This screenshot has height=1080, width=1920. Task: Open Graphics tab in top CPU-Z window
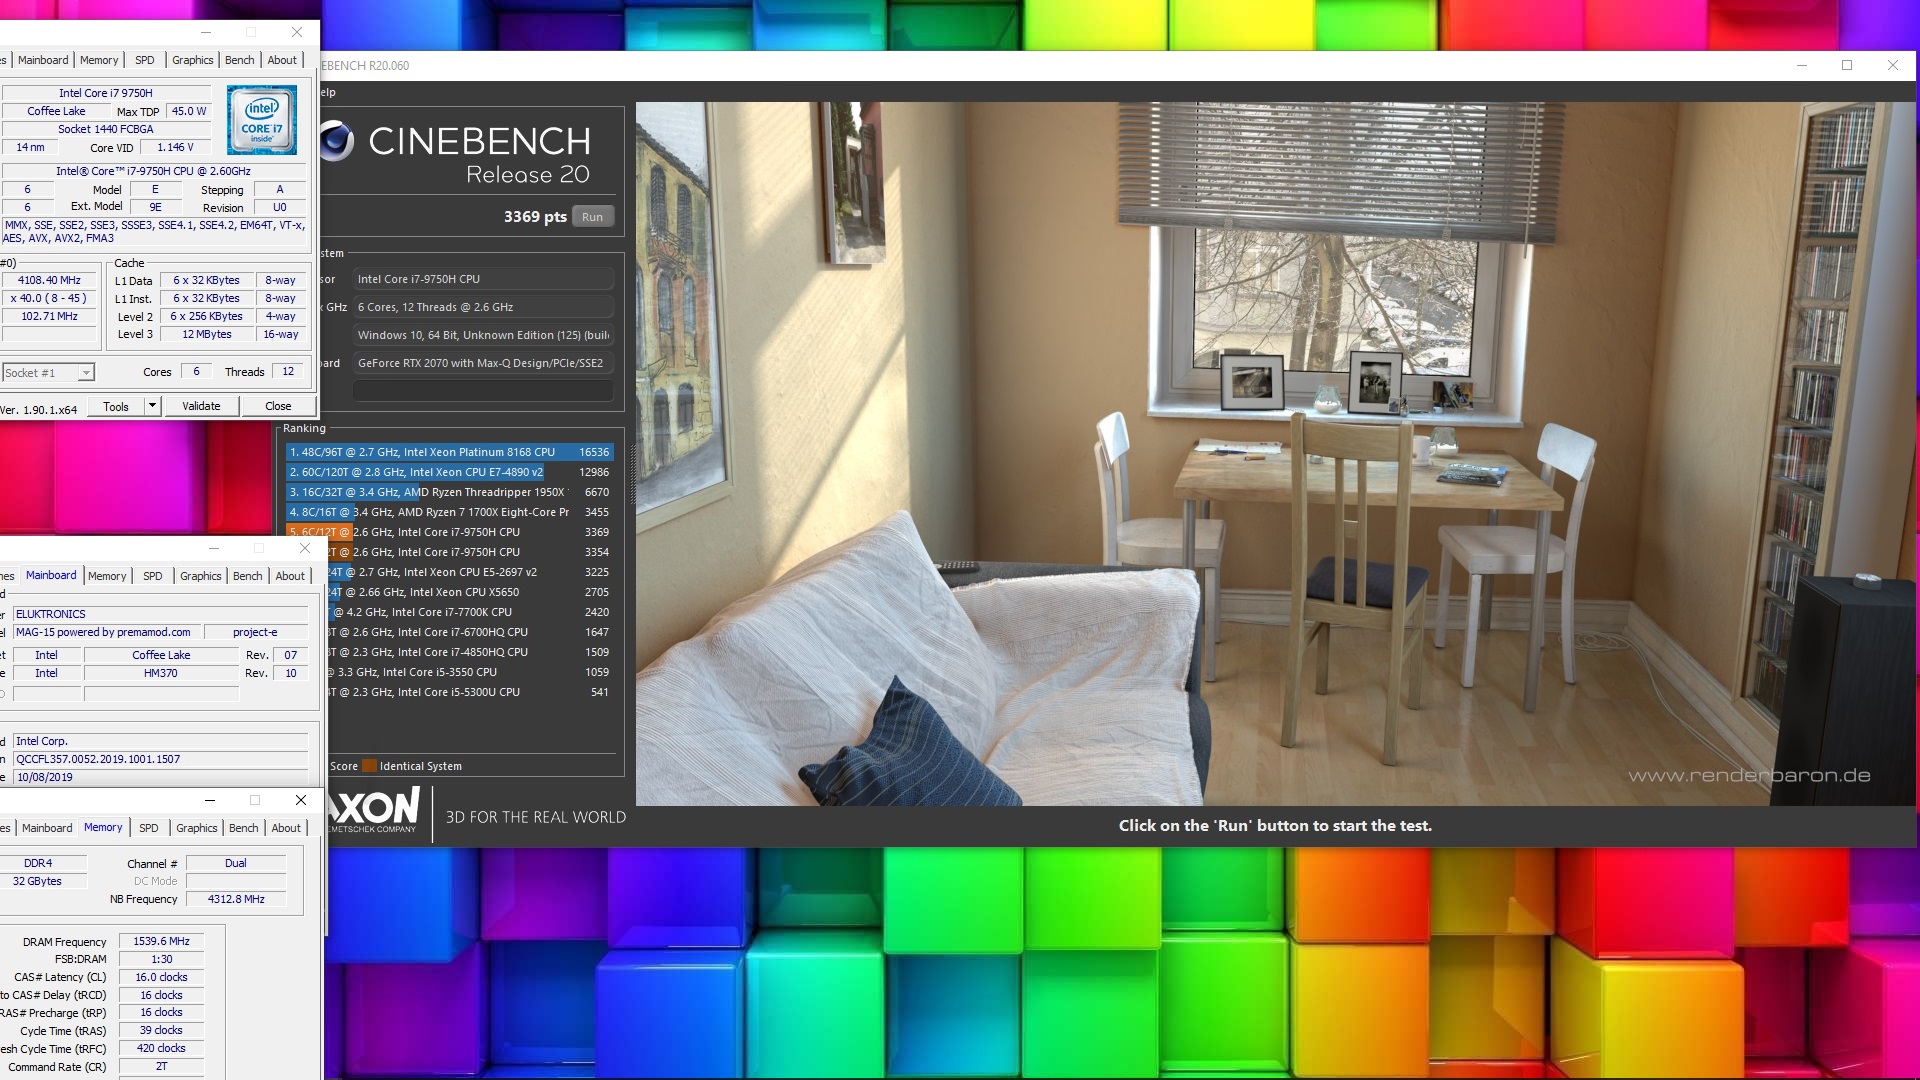coord(193,60)
